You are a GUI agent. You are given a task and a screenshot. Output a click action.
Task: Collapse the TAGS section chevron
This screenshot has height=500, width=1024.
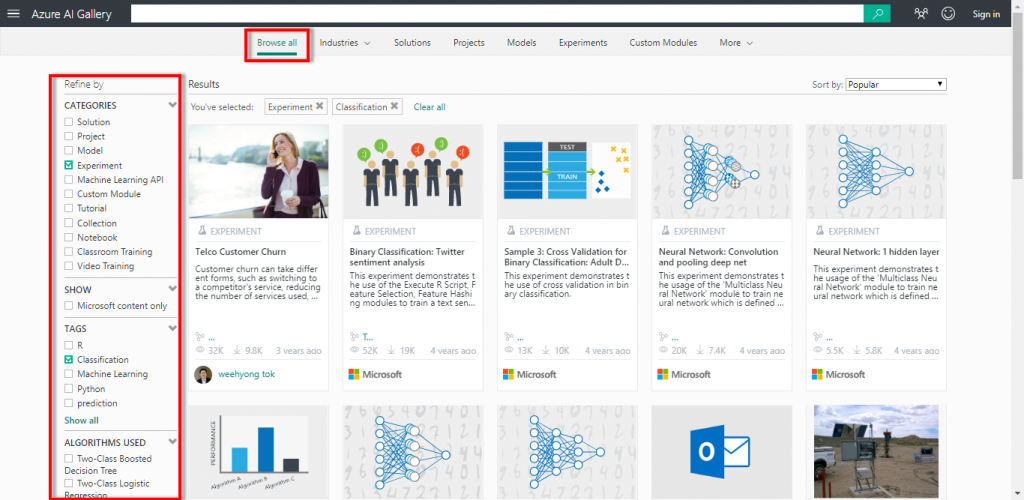tap(172, 328)
